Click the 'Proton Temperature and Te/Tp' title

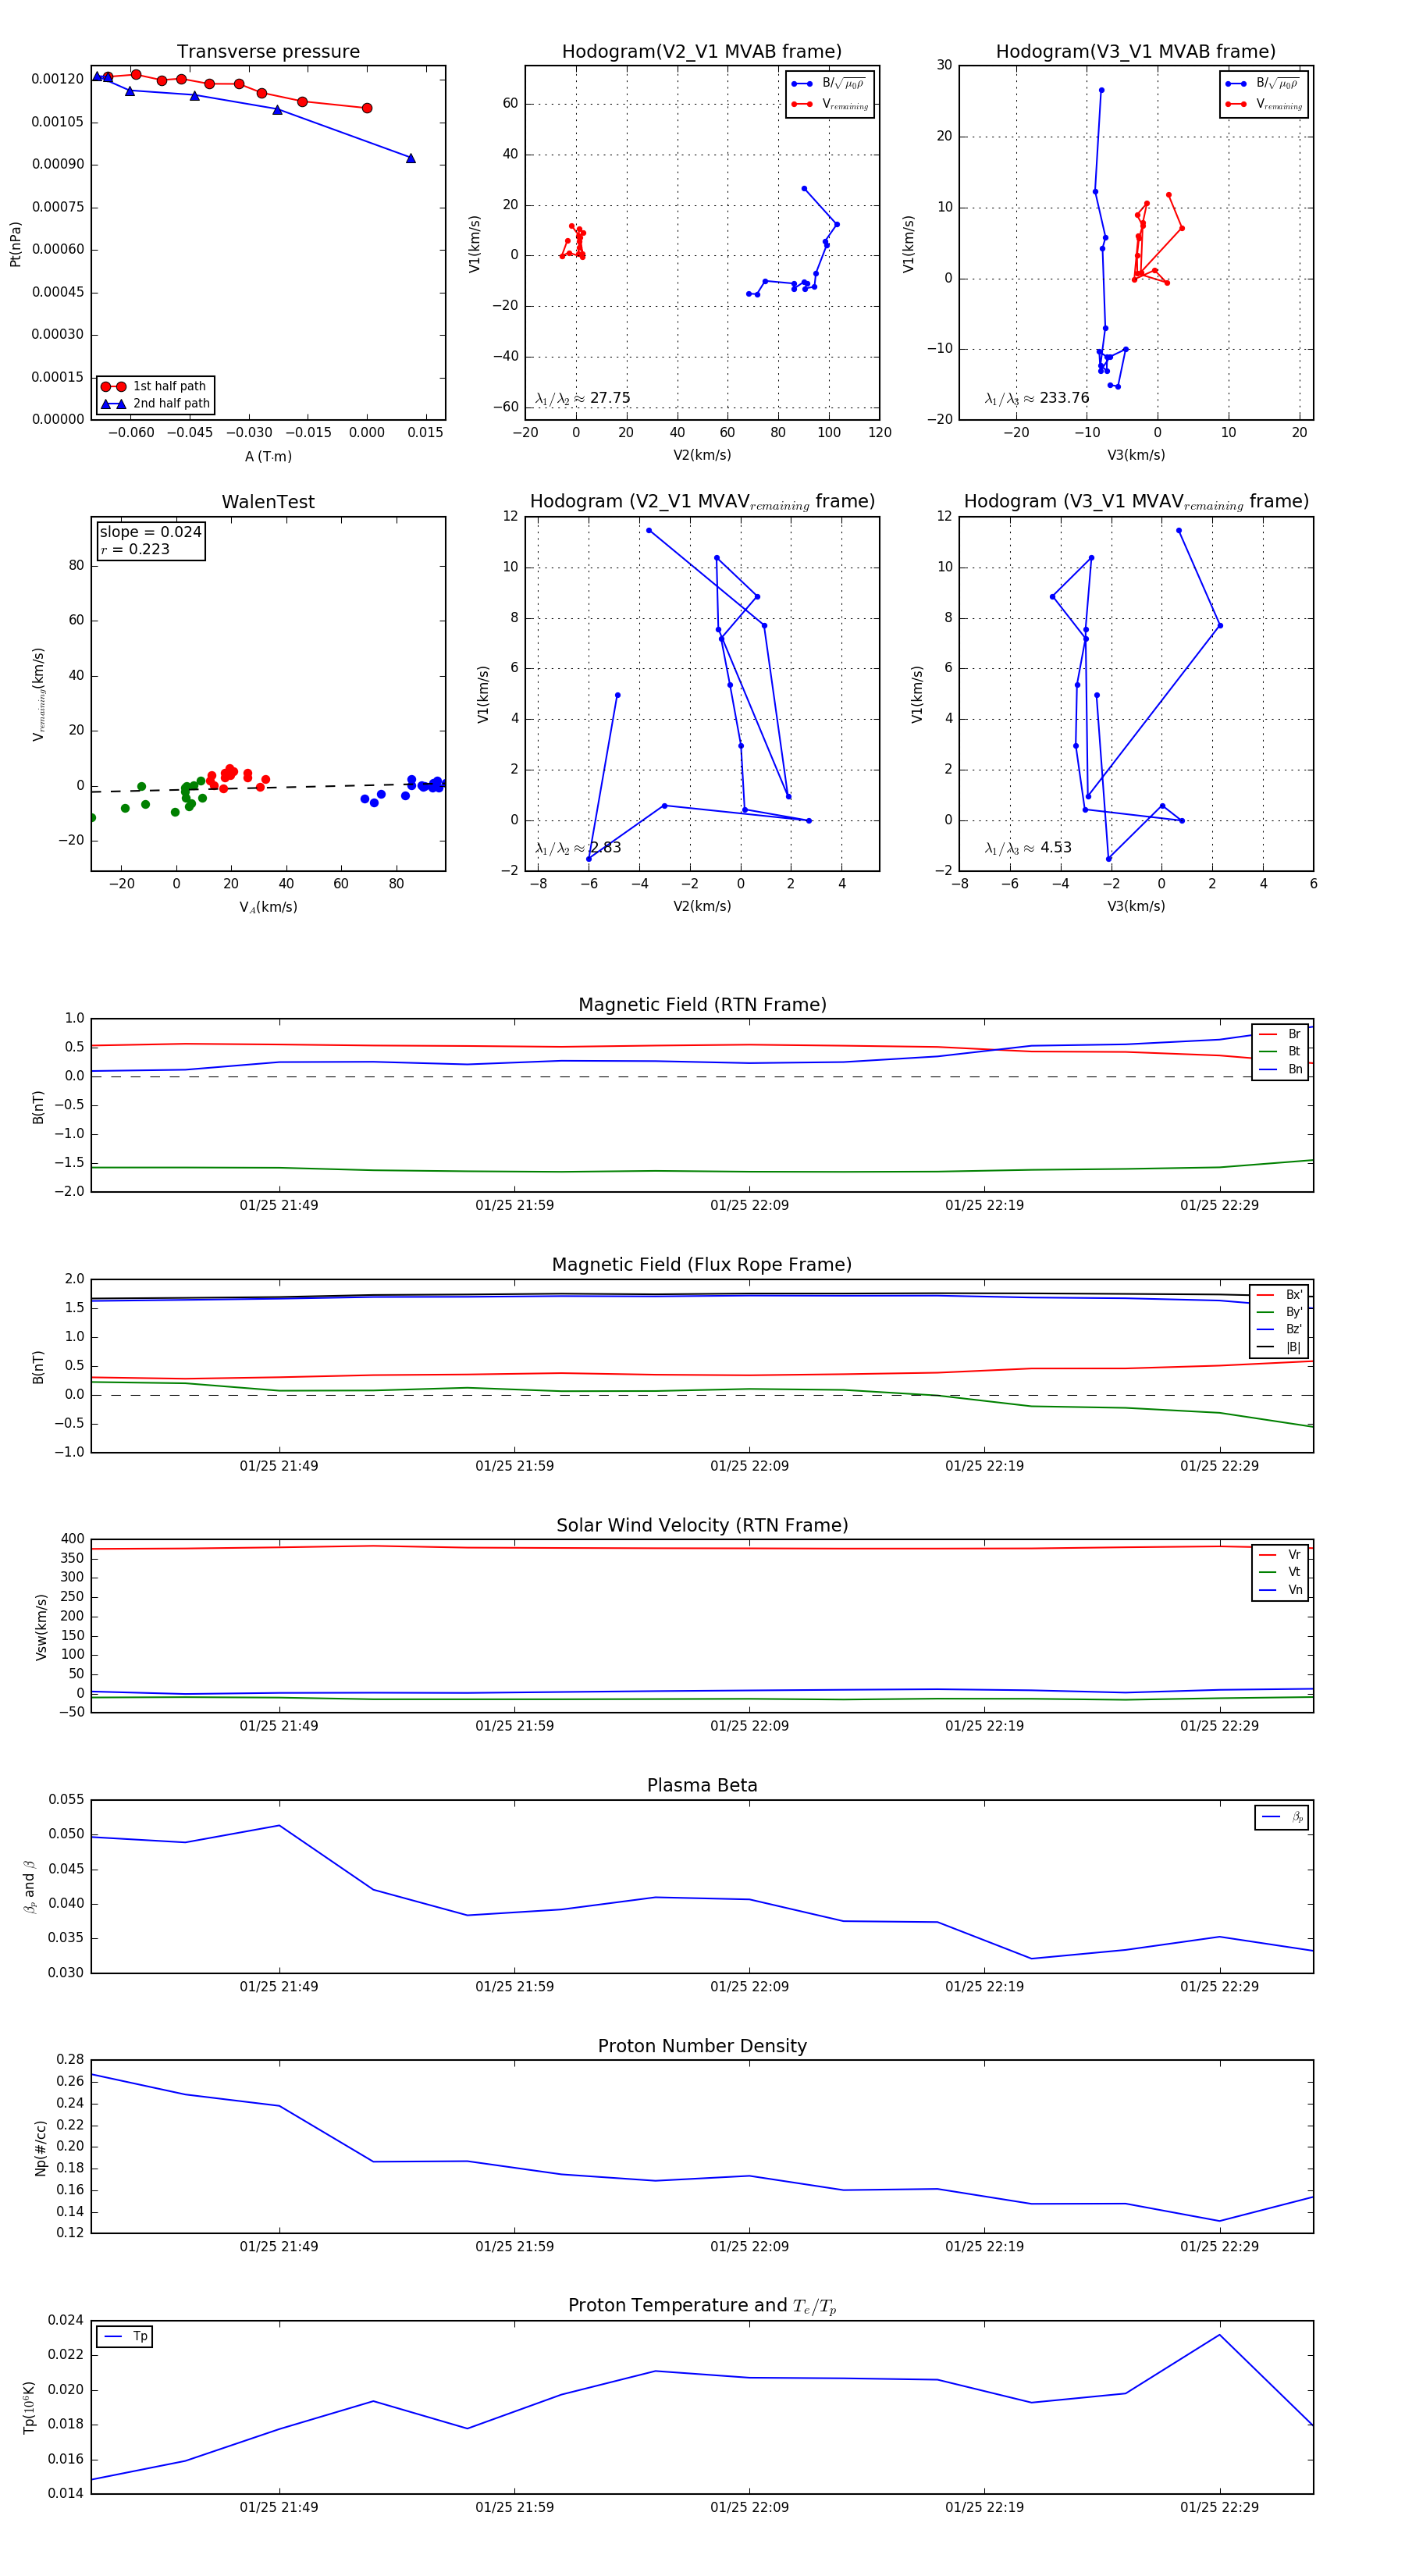[x=702, y=2306]
